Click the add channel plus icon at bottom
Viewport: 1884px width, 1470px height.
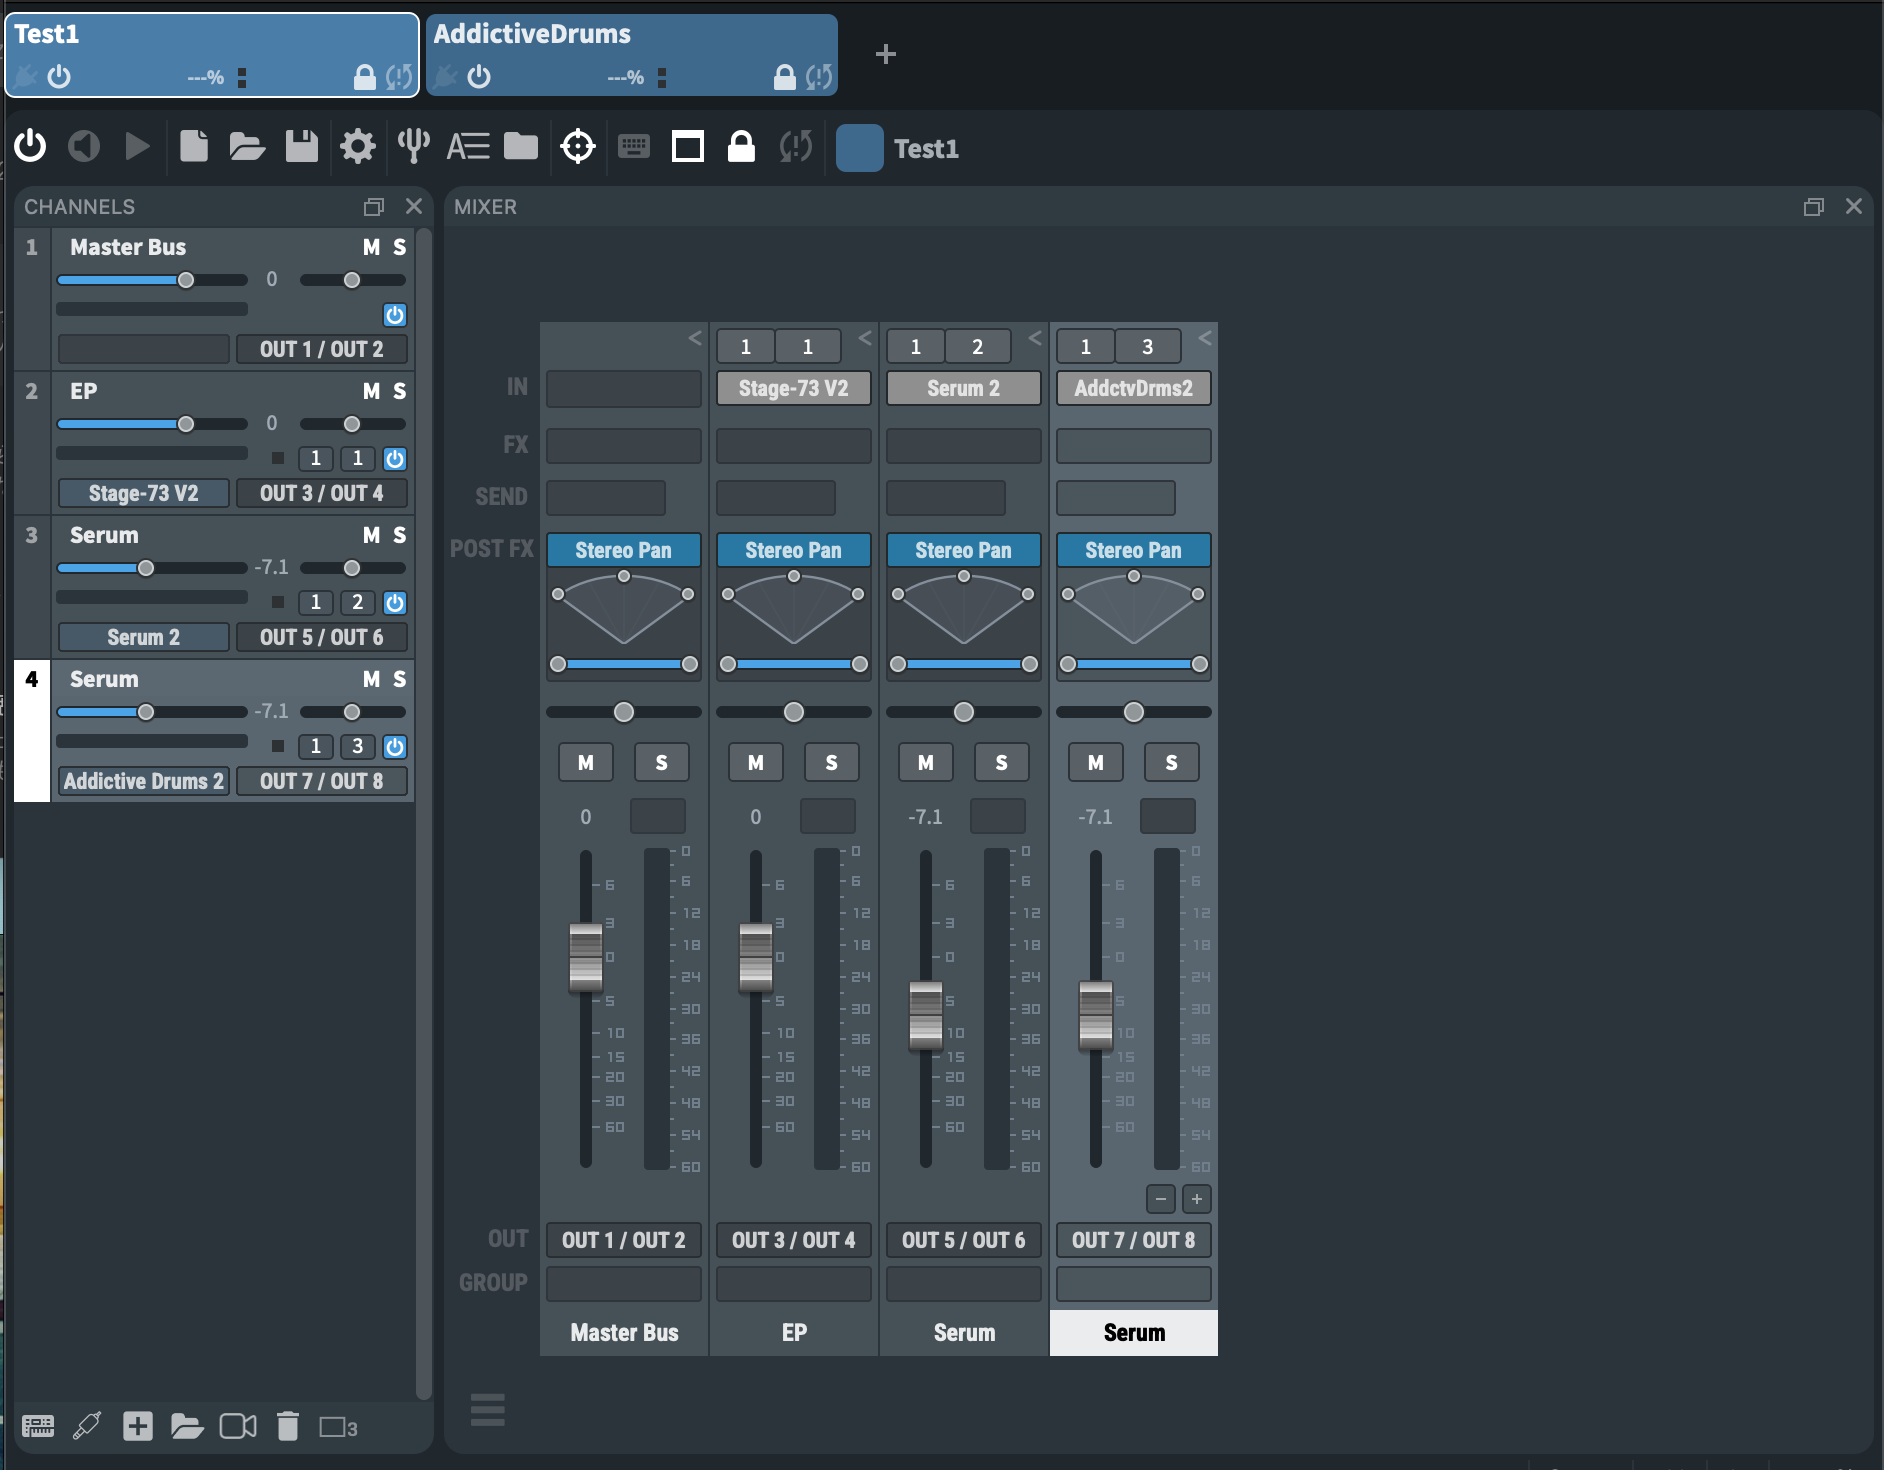tap(137, 1426)
